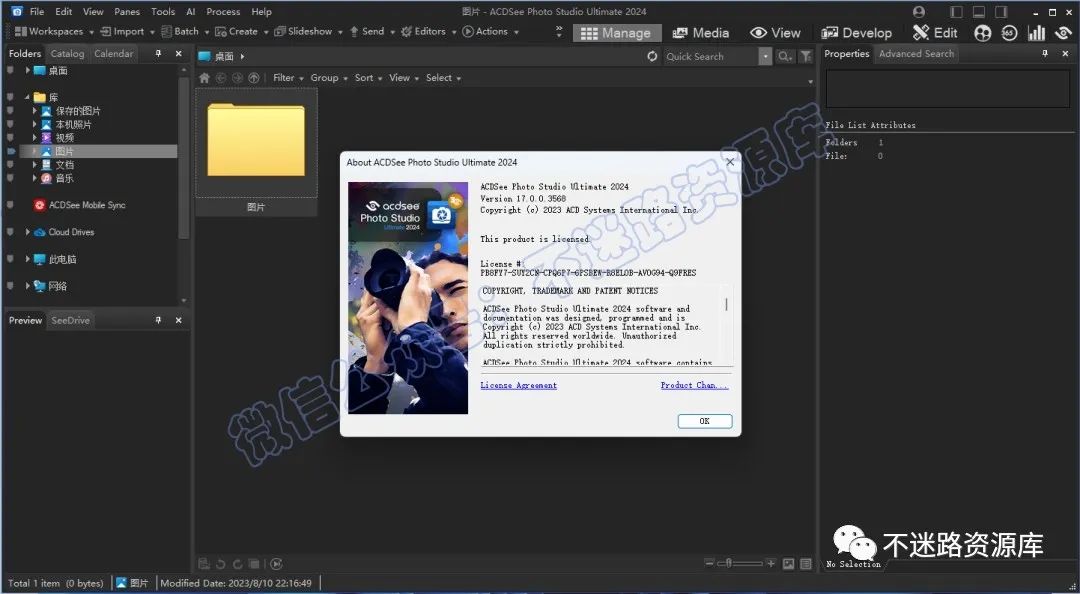Click the user account icon

click(918, 12)
